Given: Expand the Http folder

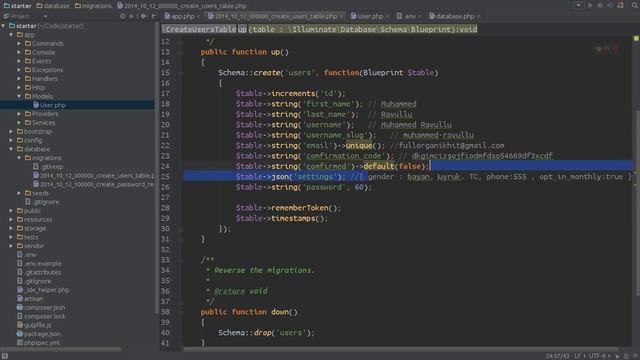Looking at the screenshot, I should point(19,87).
